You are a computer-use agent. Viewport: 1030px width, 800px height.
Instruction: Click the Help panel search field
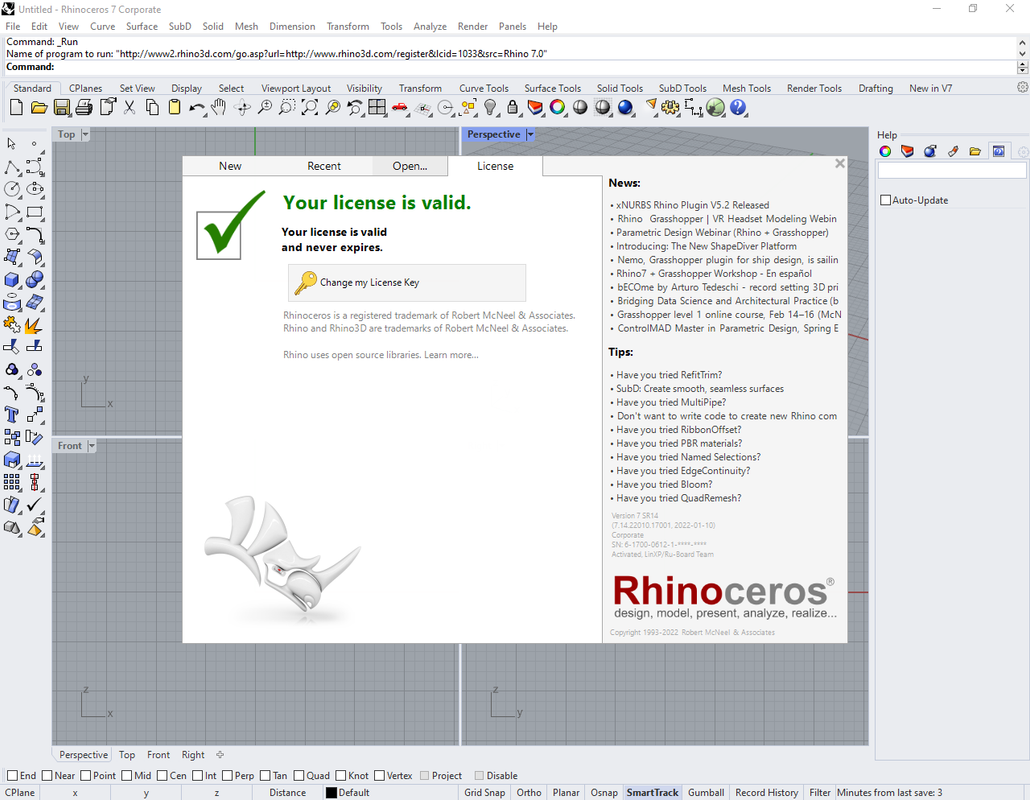[952, 171]
